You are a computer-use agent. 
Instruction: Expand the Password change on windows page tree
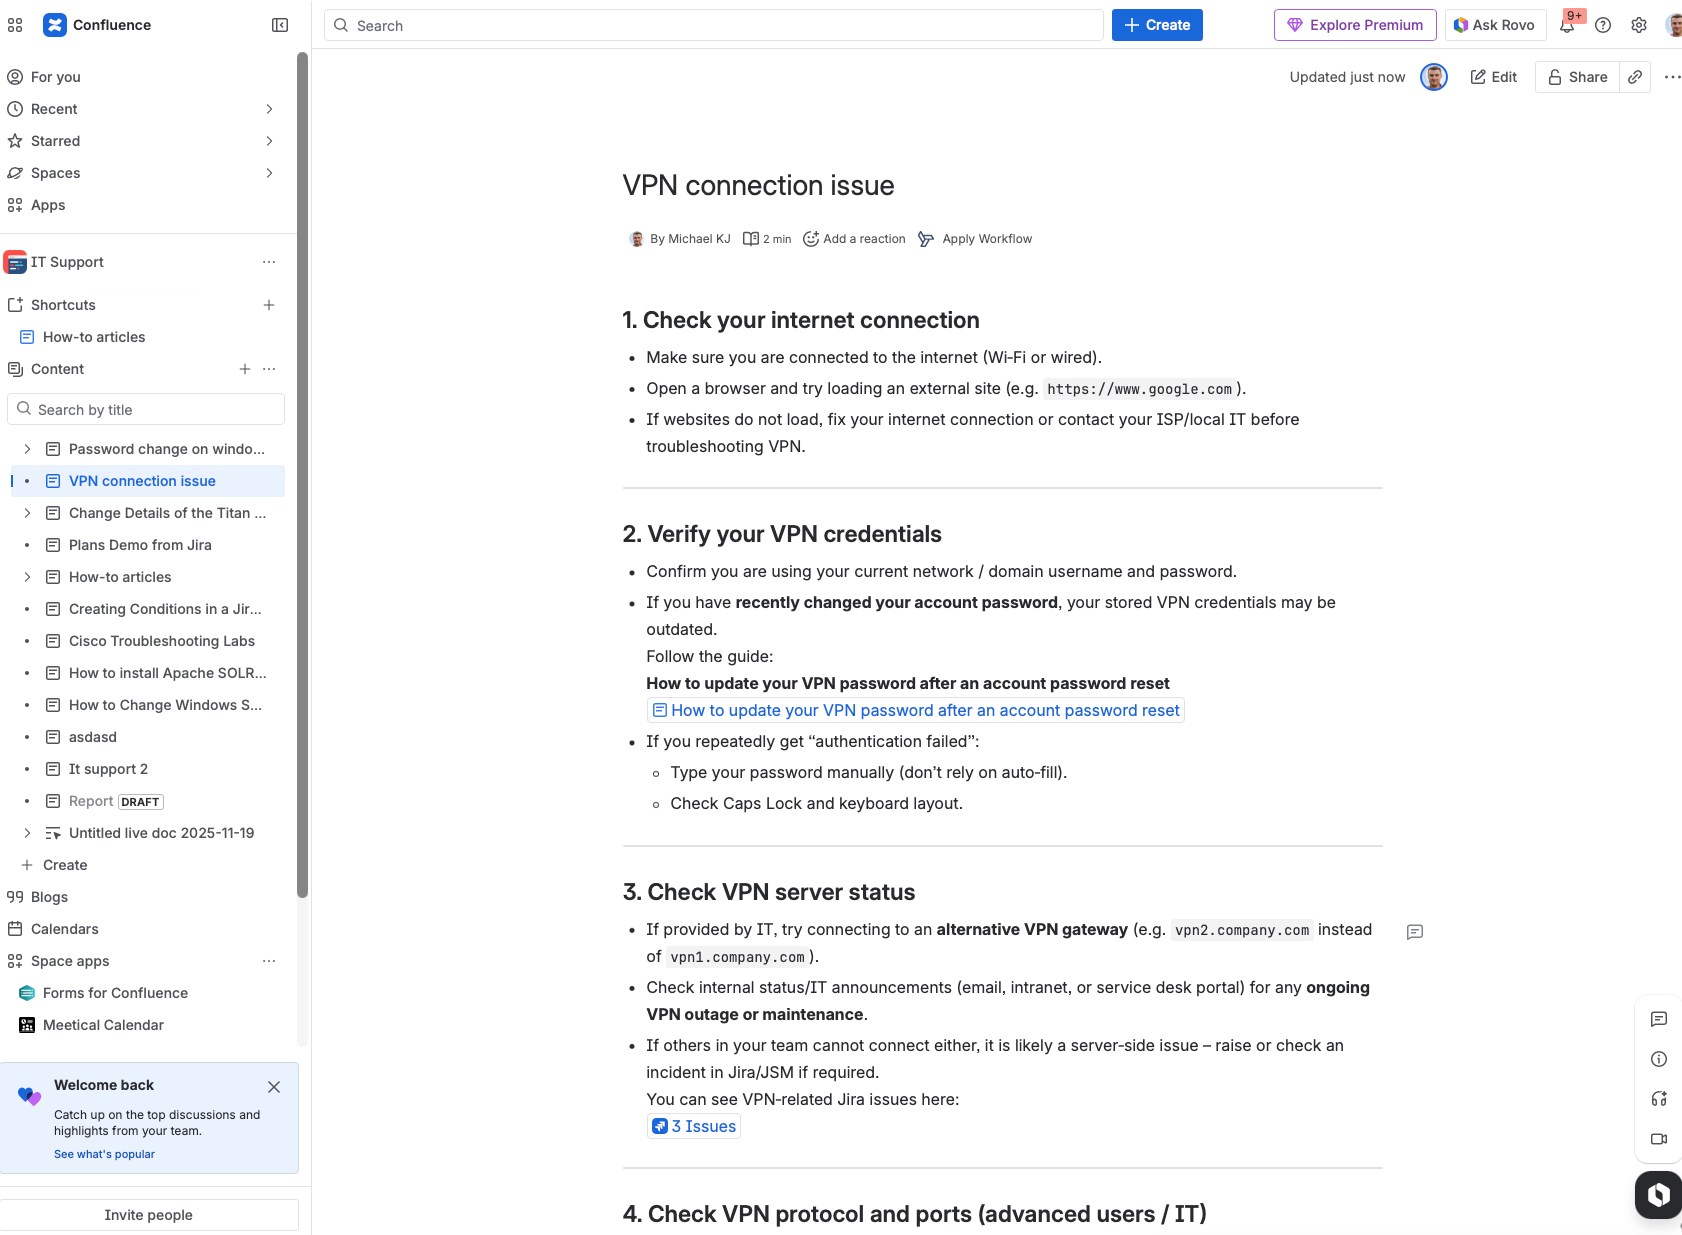point(27,449)
